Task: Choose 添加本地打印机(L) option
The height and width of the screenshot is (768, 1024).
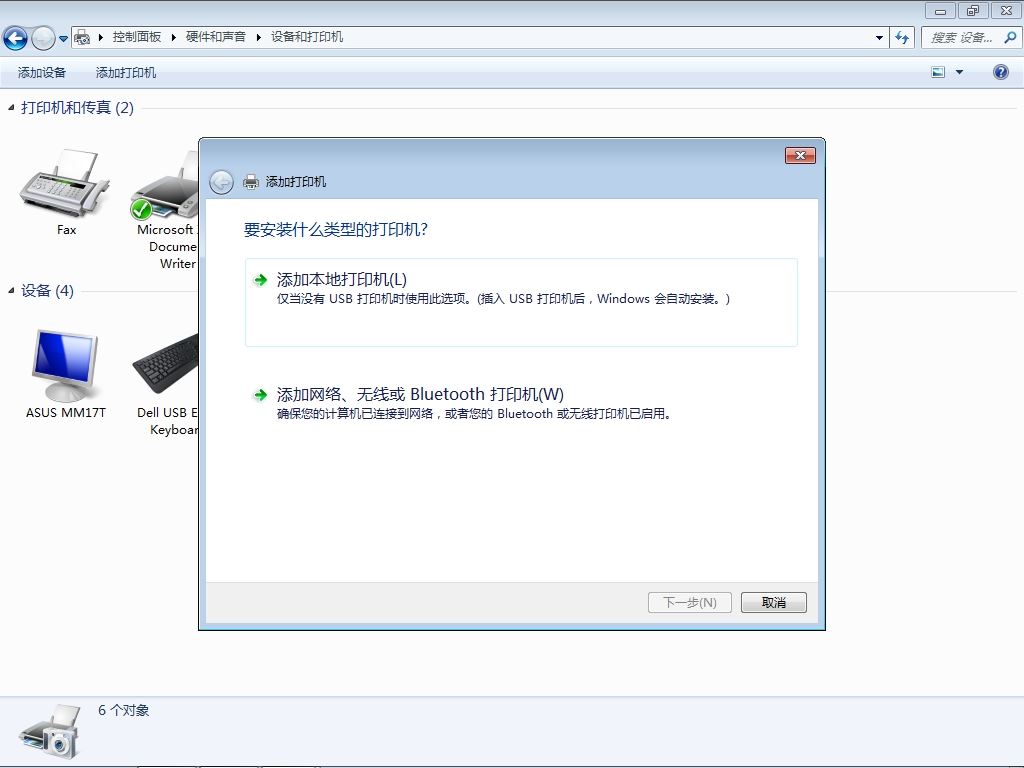Action: coord(521,302)
